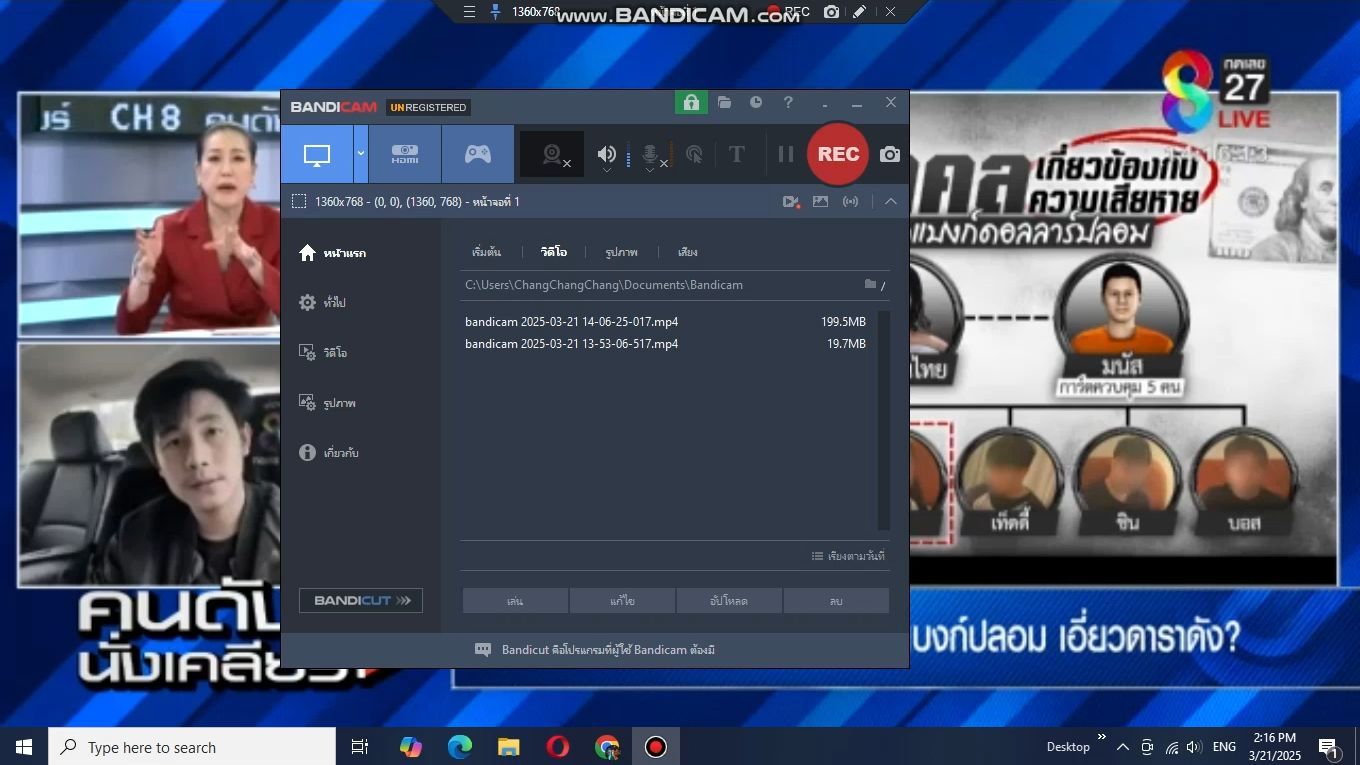The width and height of the screenshot is (1360, 765).
Task: Toggle the speaker sound recording icon
Action: click(606, 153)
